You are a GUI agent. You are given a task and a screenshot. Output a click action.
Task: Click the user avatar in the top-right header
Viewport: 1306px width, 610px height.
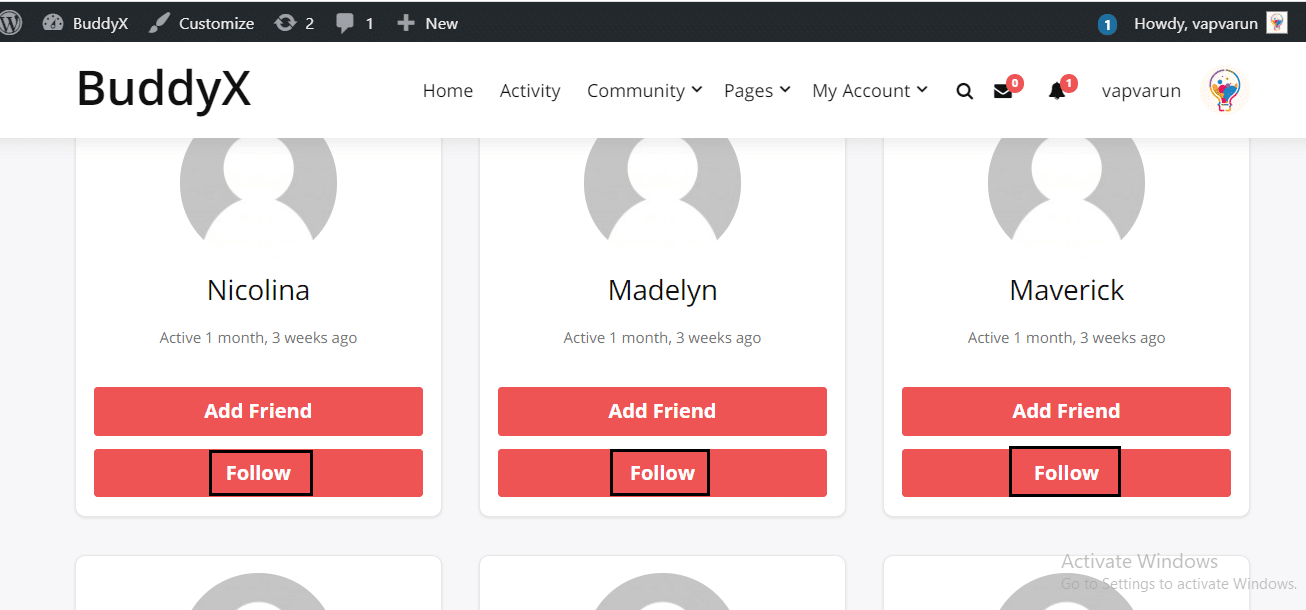pyautogui.click(x=1224, y=89)
